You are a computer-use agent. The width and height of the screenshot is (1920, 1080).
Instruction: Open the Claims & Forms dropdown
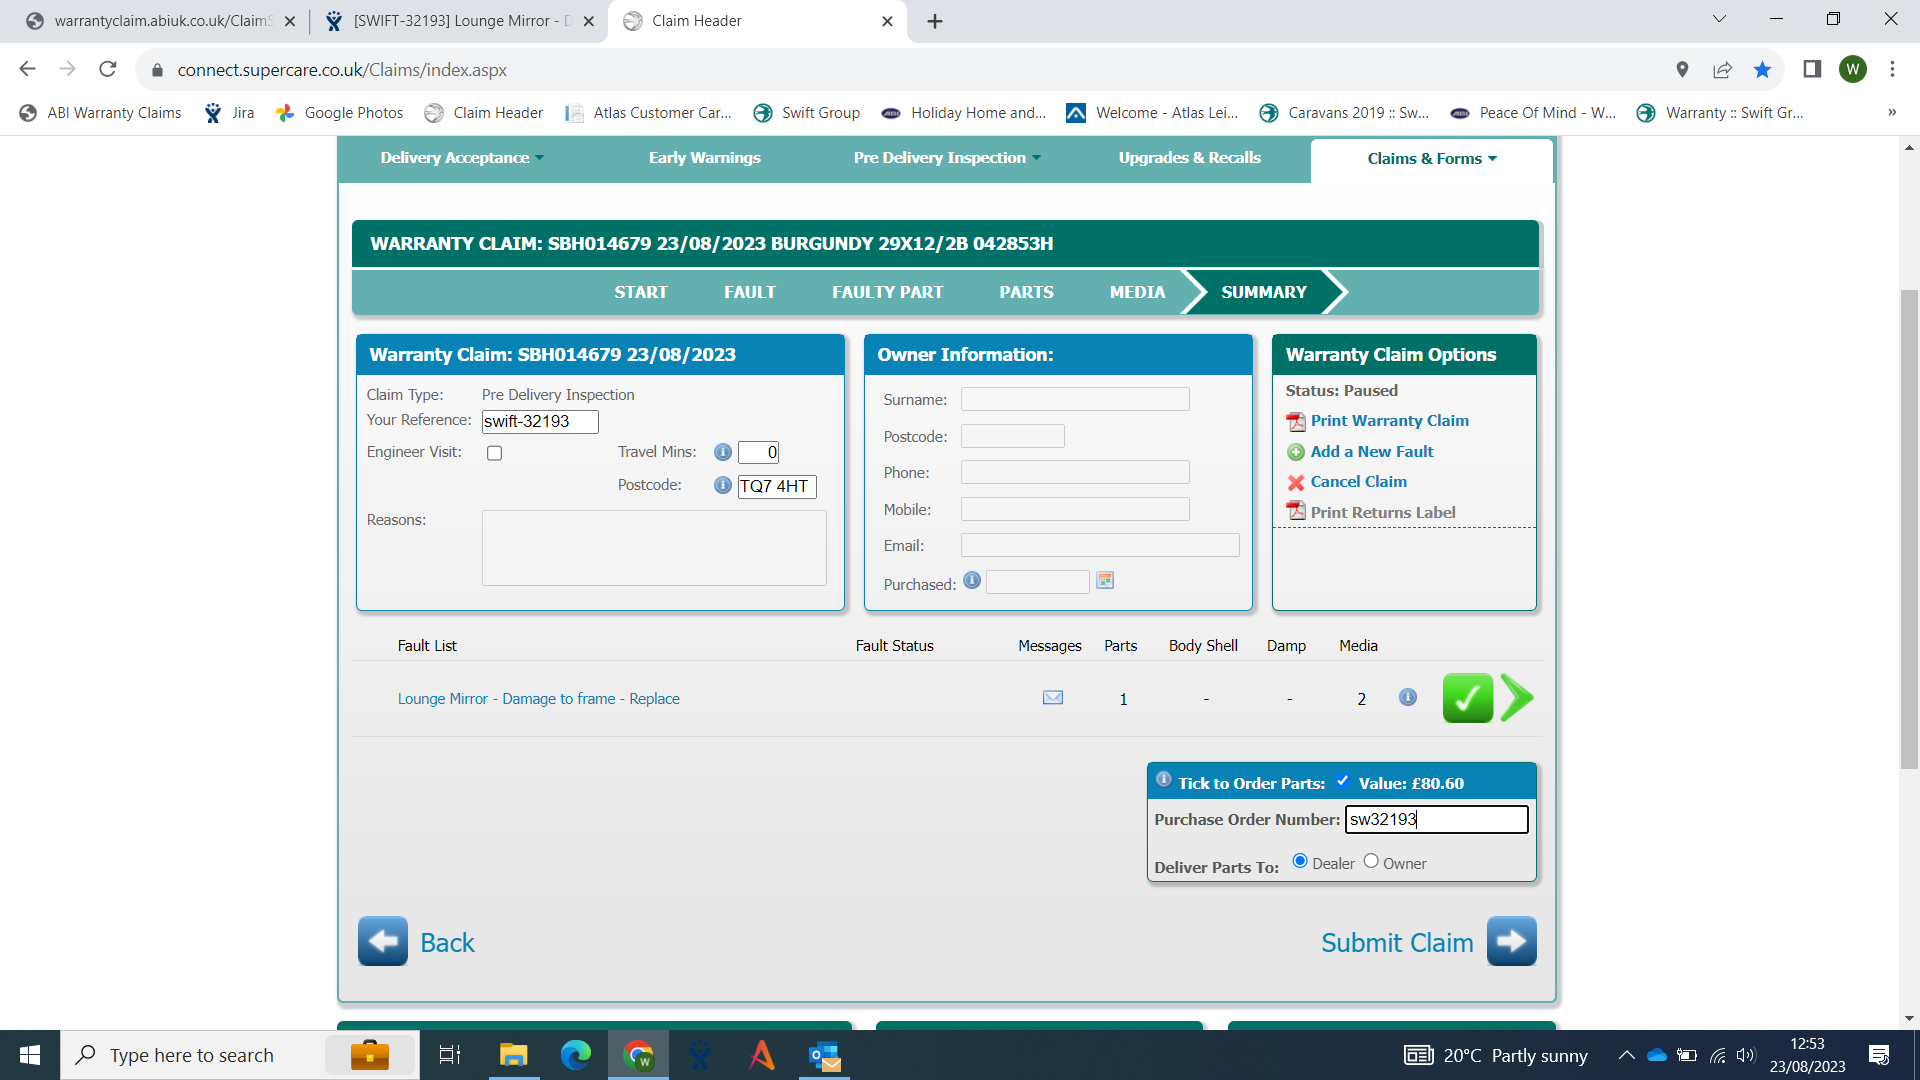tap(1431, 159)
